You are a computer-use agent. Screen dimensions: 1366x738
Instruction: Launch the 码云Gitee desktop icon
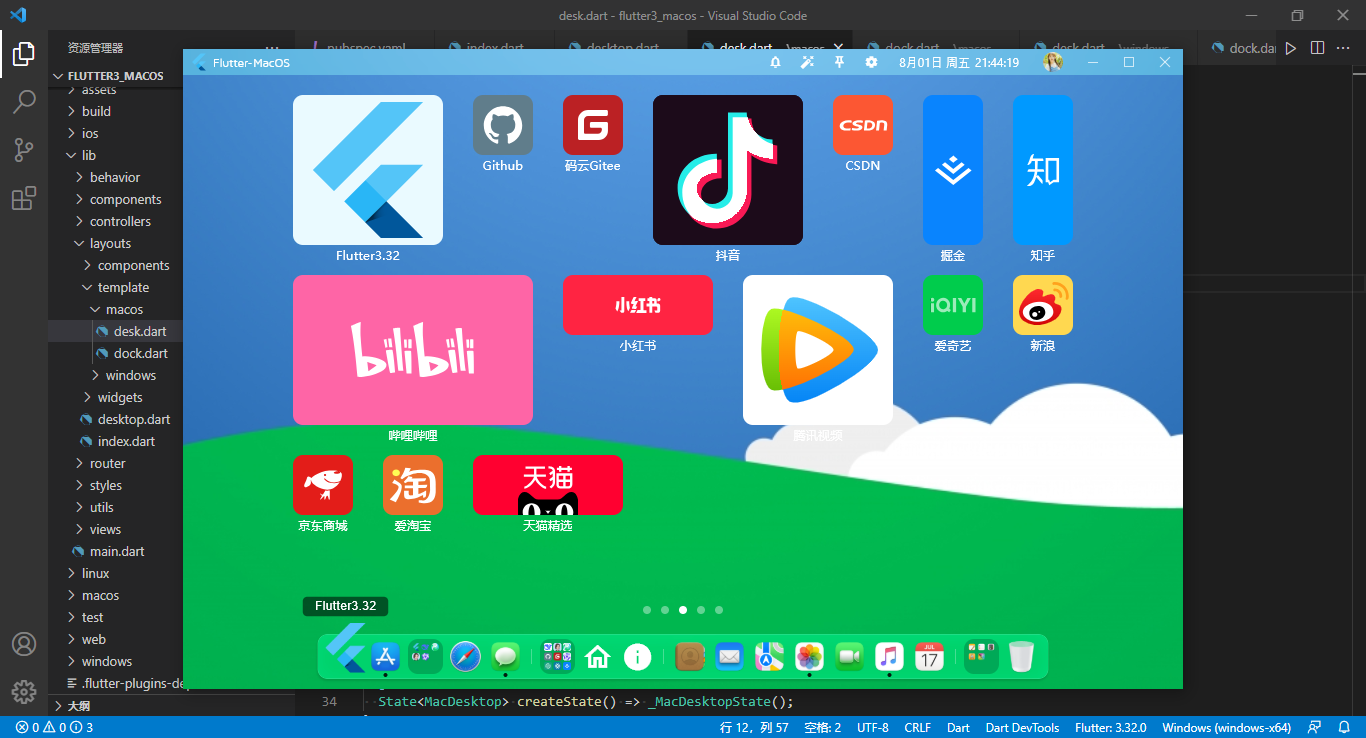pyautogui.click(x=593, y=125)
